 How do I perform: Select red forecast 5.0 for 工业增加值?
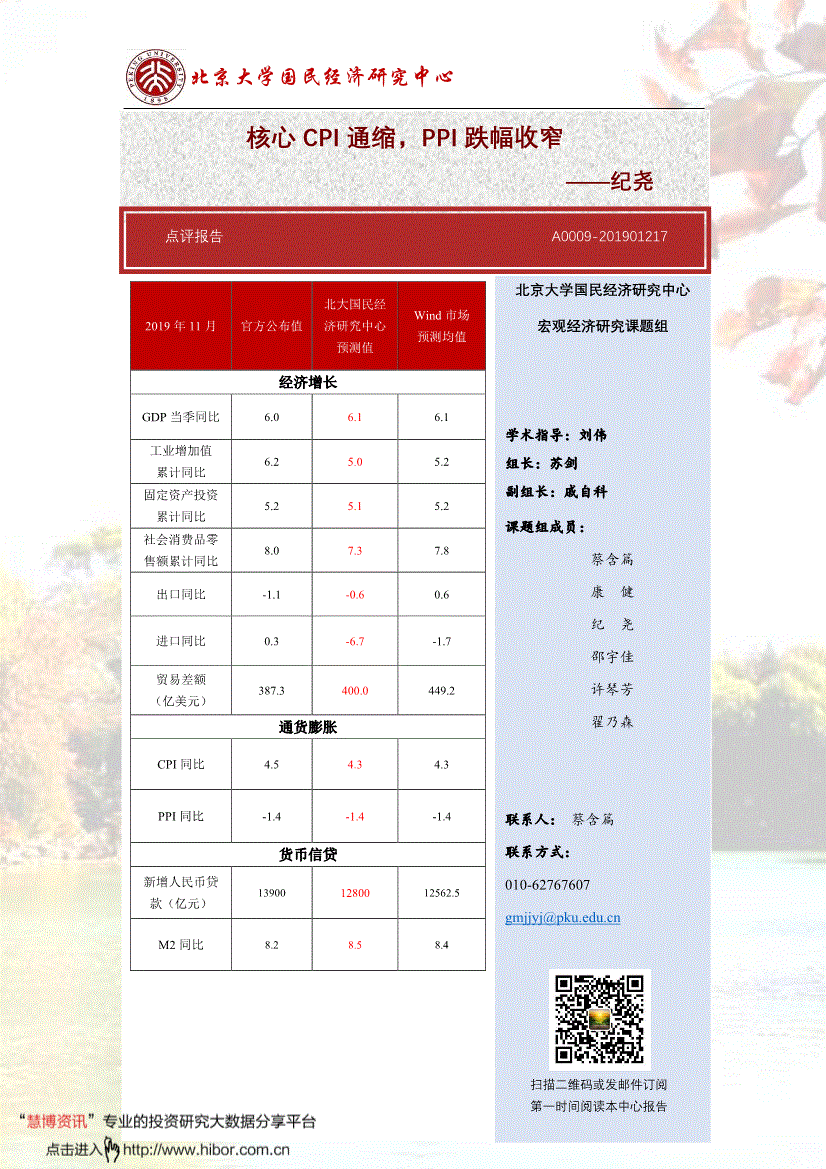(x=355, y=462)
